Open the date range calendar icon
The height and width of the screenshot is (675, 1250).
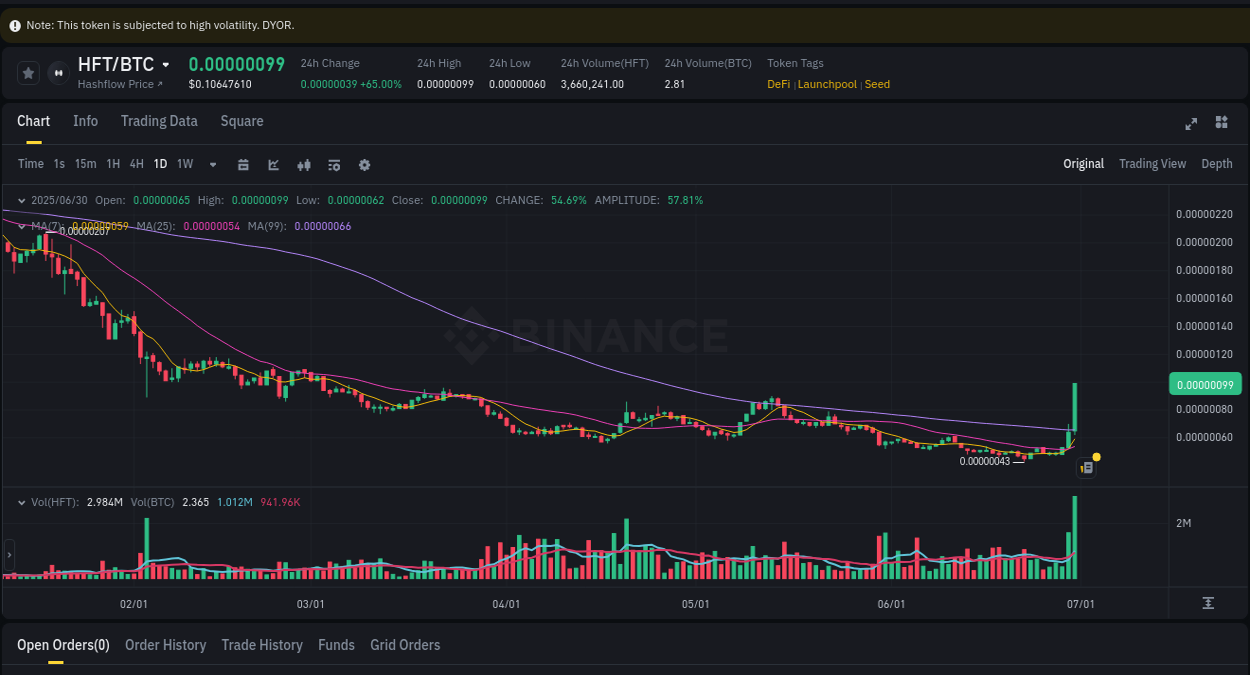click(x=243, y=164)
